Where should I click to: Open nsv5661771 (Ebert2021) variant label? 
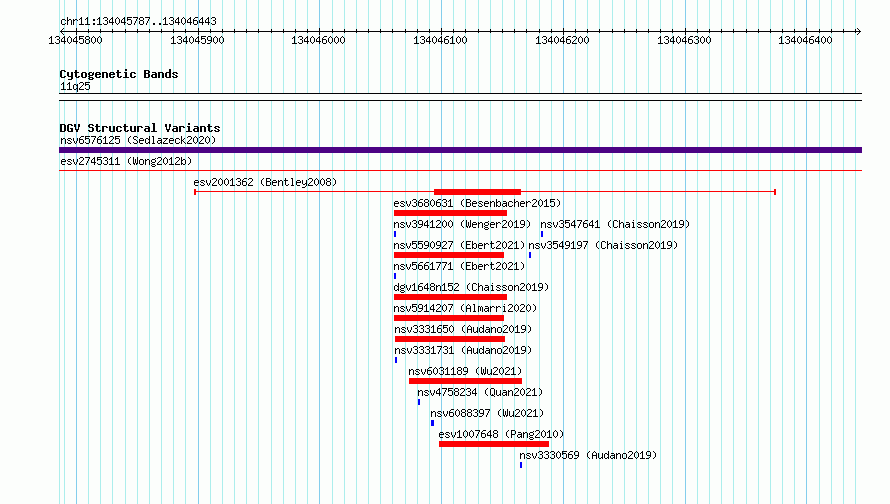[x=459, y=266]
